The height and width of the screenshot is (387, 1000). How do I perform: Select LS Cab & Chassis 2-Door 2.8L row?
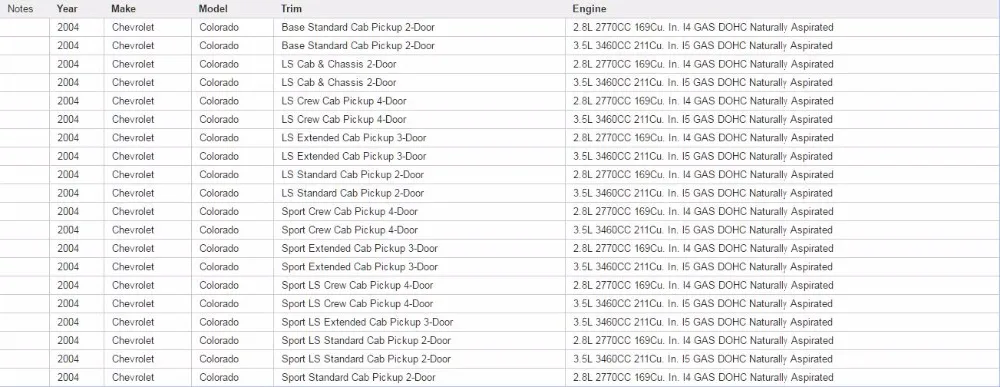[500, 64]
